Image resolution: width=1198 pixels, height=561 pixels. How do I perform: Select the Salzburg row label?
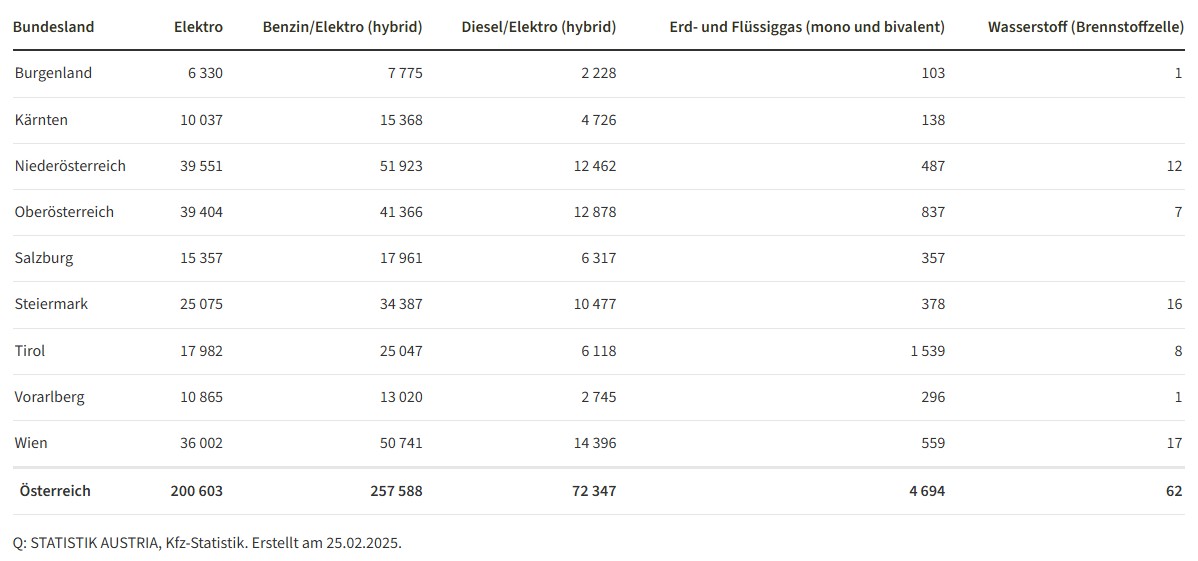44,258
